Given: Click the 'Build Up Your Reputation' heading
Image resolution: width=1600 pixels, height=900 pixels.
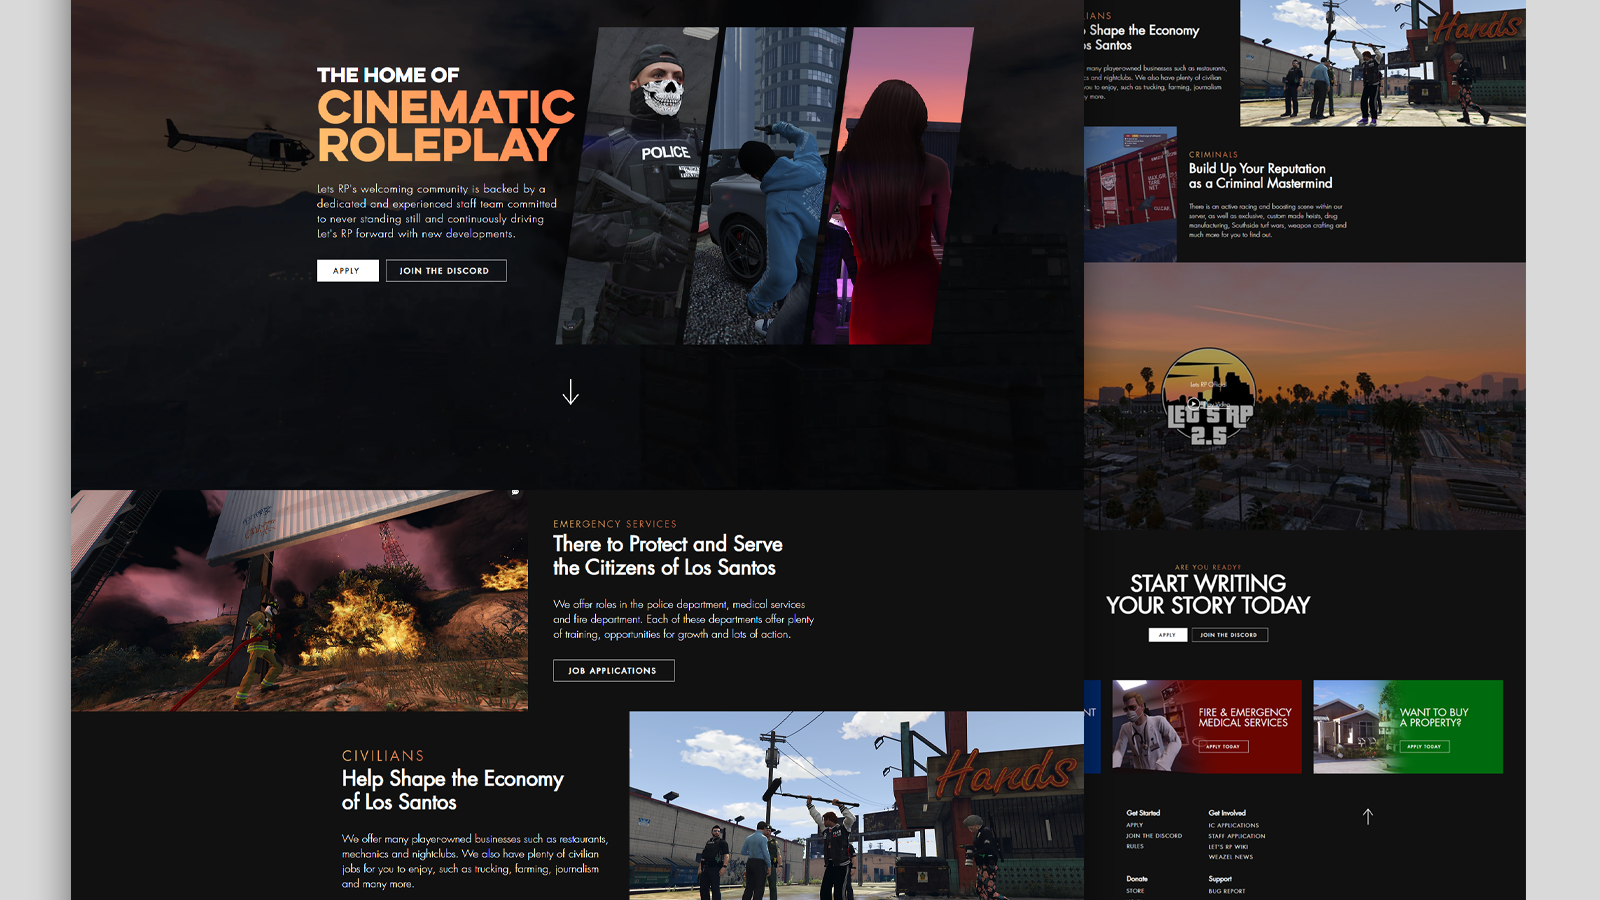Looking at the screenshot, I should click(1260, 176).
